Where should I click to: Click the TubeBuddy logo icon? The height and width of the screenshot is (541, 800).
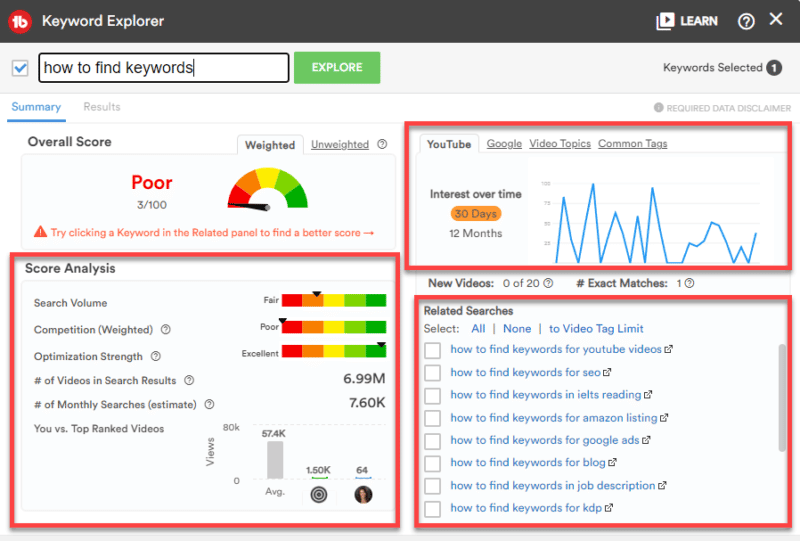(x=20, y=21)
